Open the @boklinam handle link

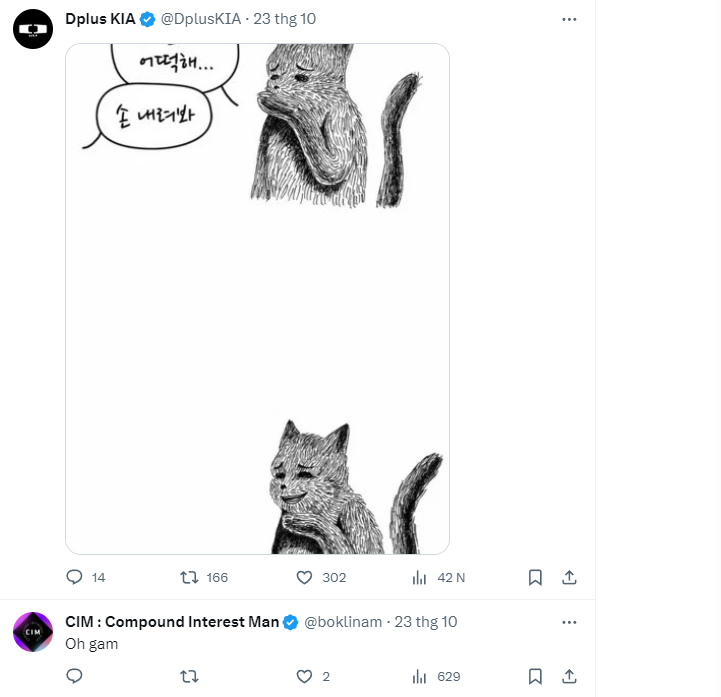point(343,622)
